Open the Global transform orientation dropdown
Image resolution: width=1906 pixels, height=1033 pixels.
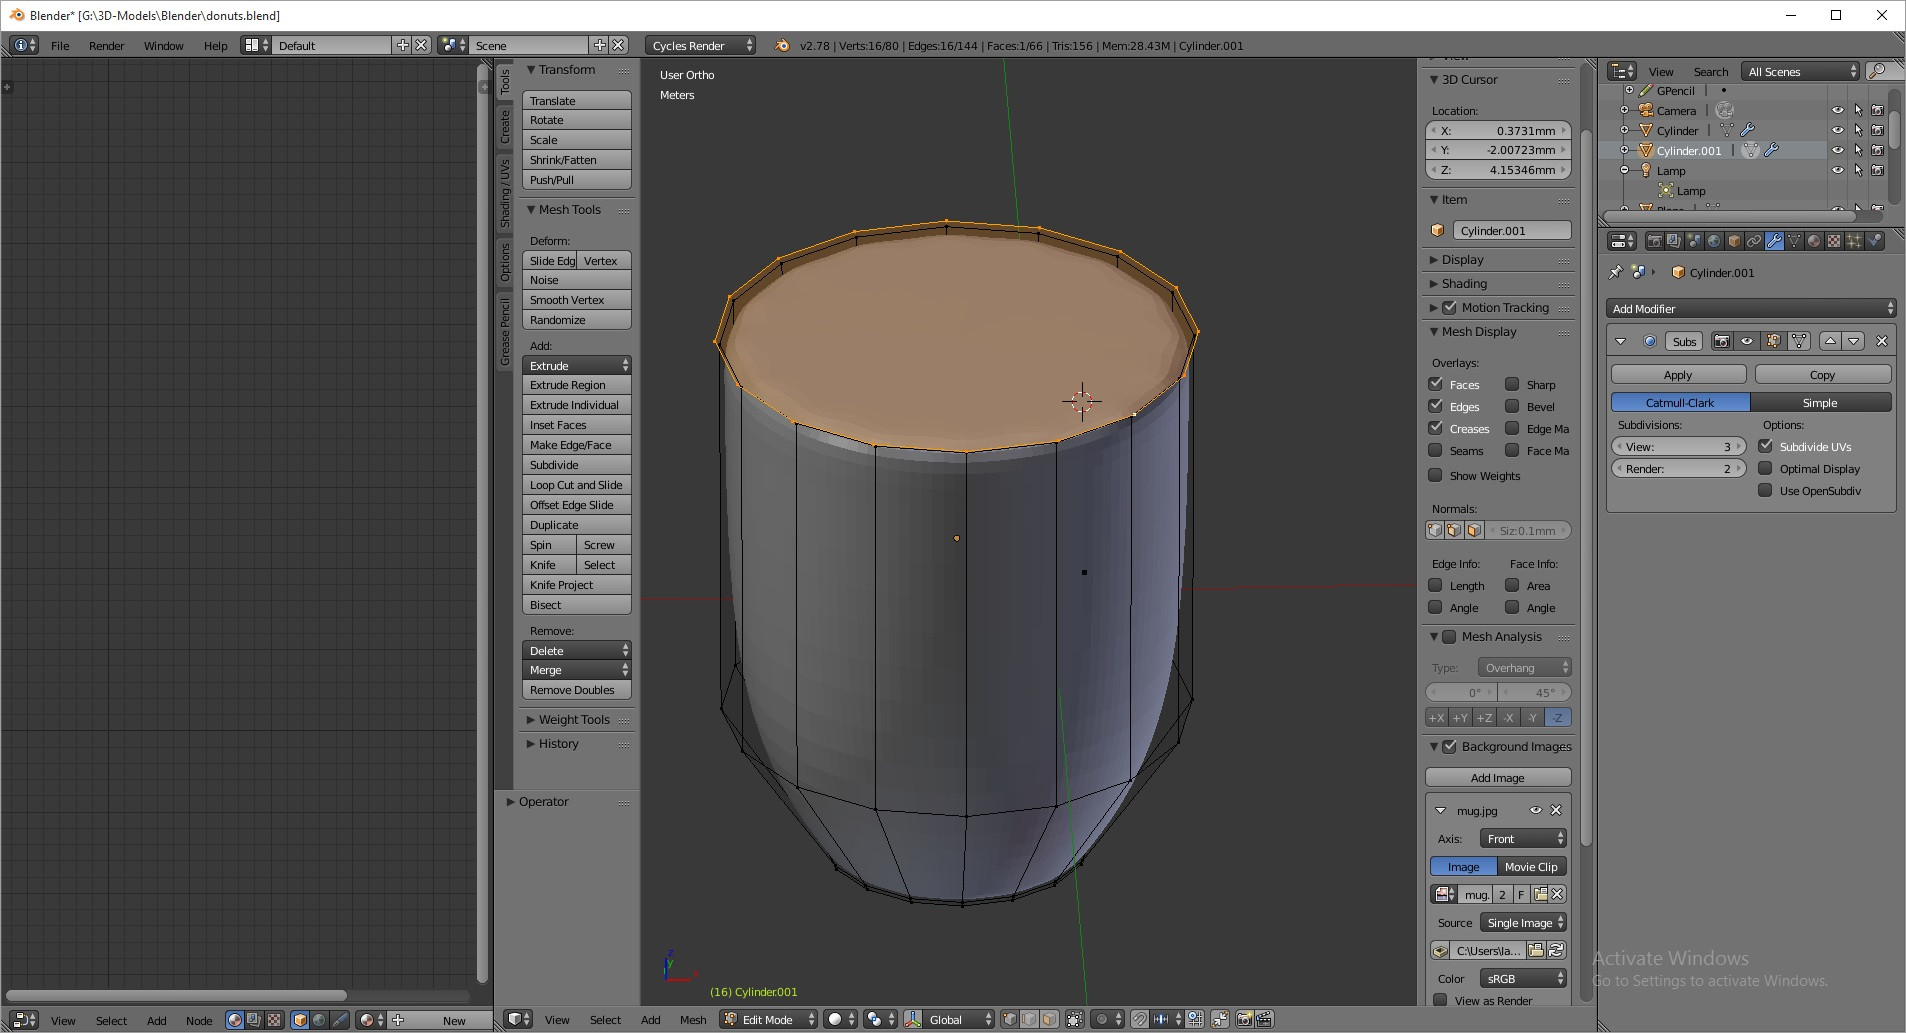click(x=950, y=1019)
